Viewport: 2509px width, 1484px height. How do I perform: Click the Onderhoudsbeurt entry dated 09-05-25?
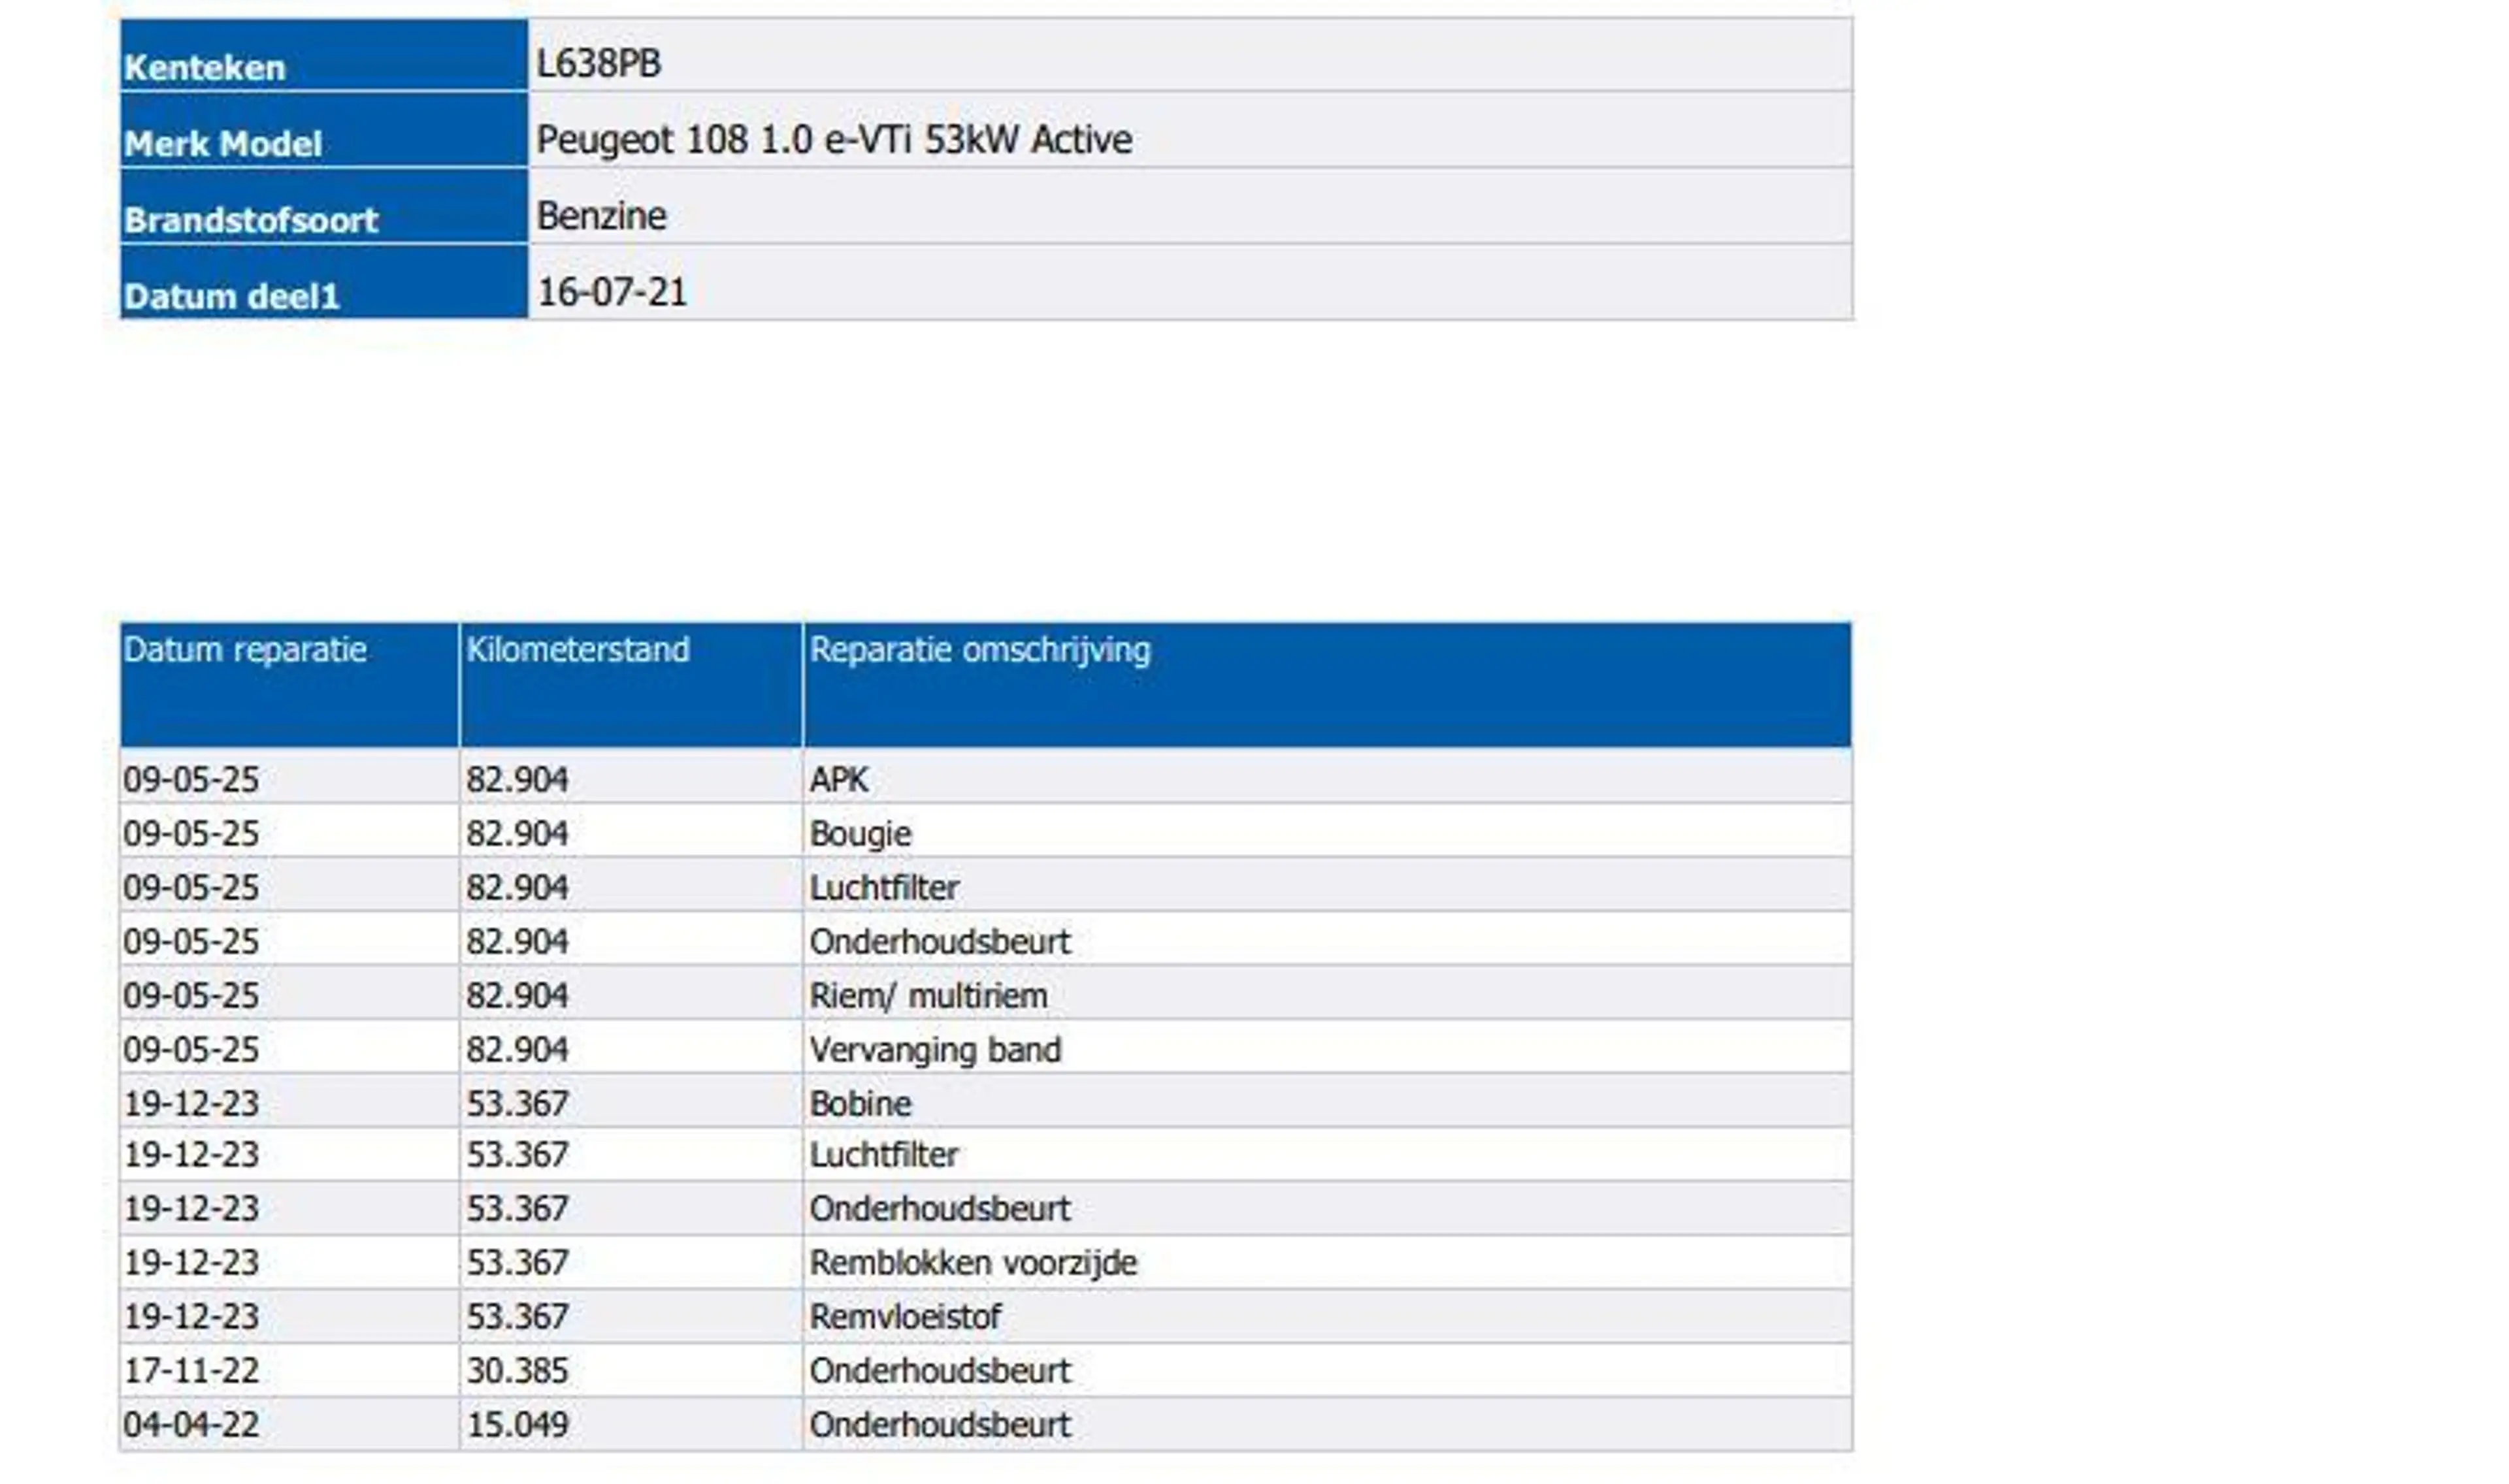click(x=939, y=941)
